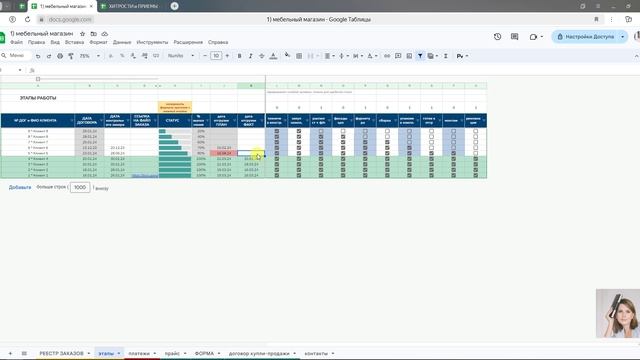
Task: Open filter dropdown in СТАТУС header
Action: [189, 121]
